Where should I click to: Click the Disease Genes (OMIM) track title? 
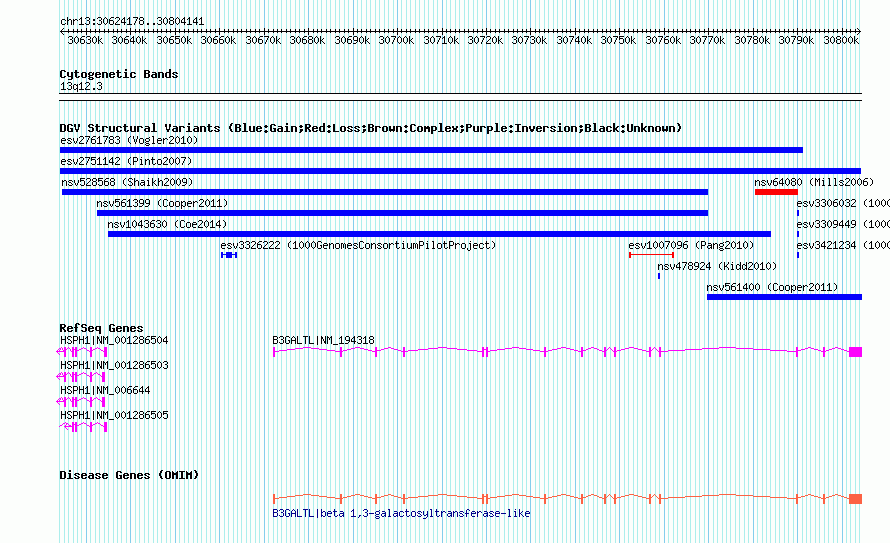click(129, 475)
